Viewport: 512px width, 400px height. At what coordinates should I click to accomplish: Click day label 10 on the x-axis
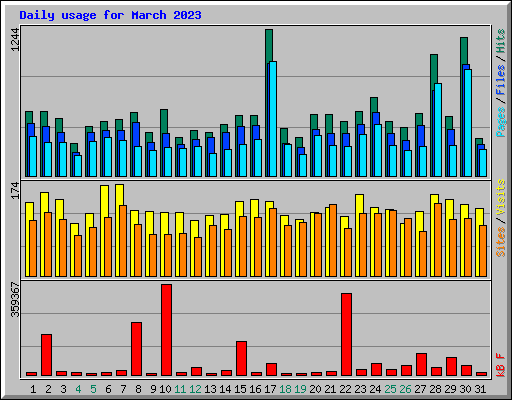tap(165, 389)
